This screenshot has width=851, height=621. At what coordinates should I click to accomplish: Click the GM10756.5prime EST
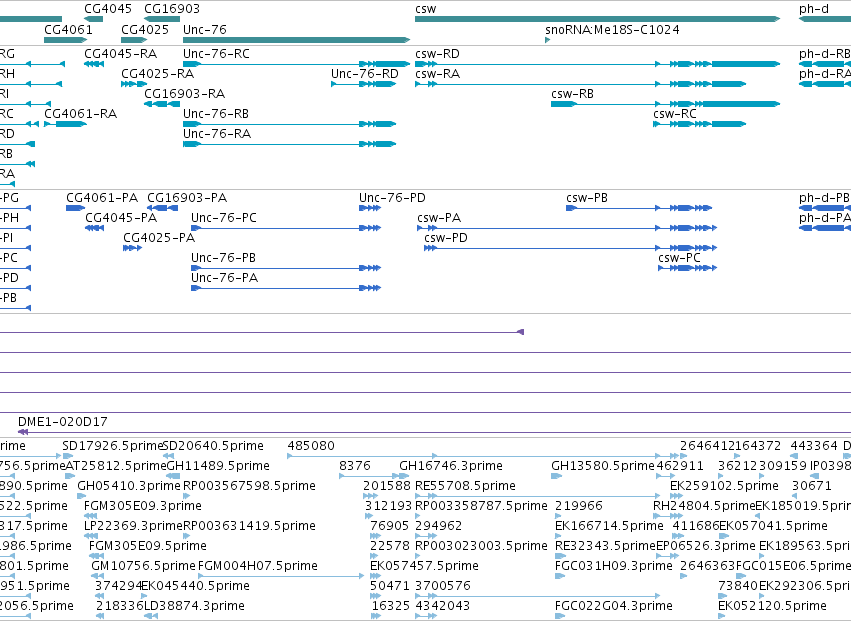pos(98,576)
